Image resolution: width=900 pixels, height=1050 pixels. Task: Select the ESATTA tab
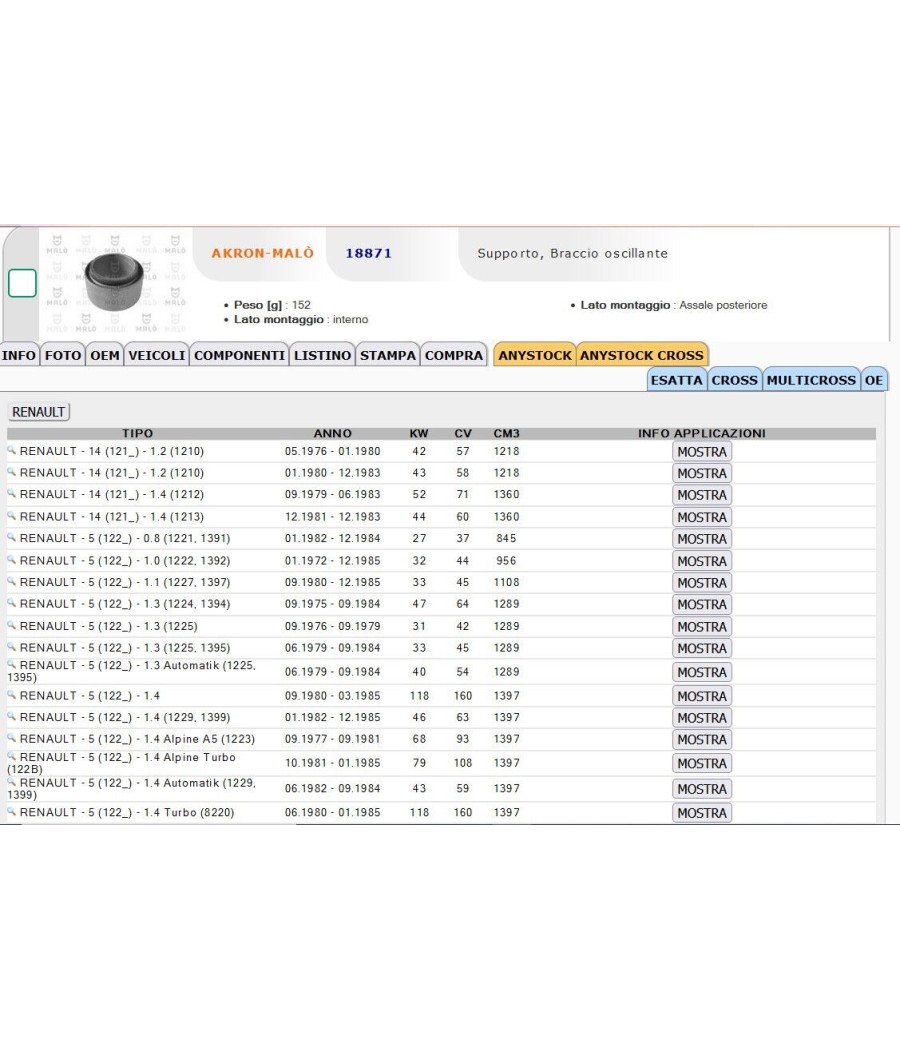[676, 380]
